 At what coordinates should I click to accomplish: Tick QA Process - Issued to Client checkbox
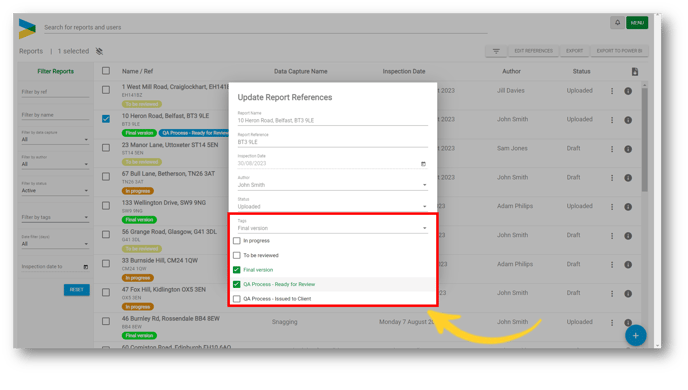[236, 299]
